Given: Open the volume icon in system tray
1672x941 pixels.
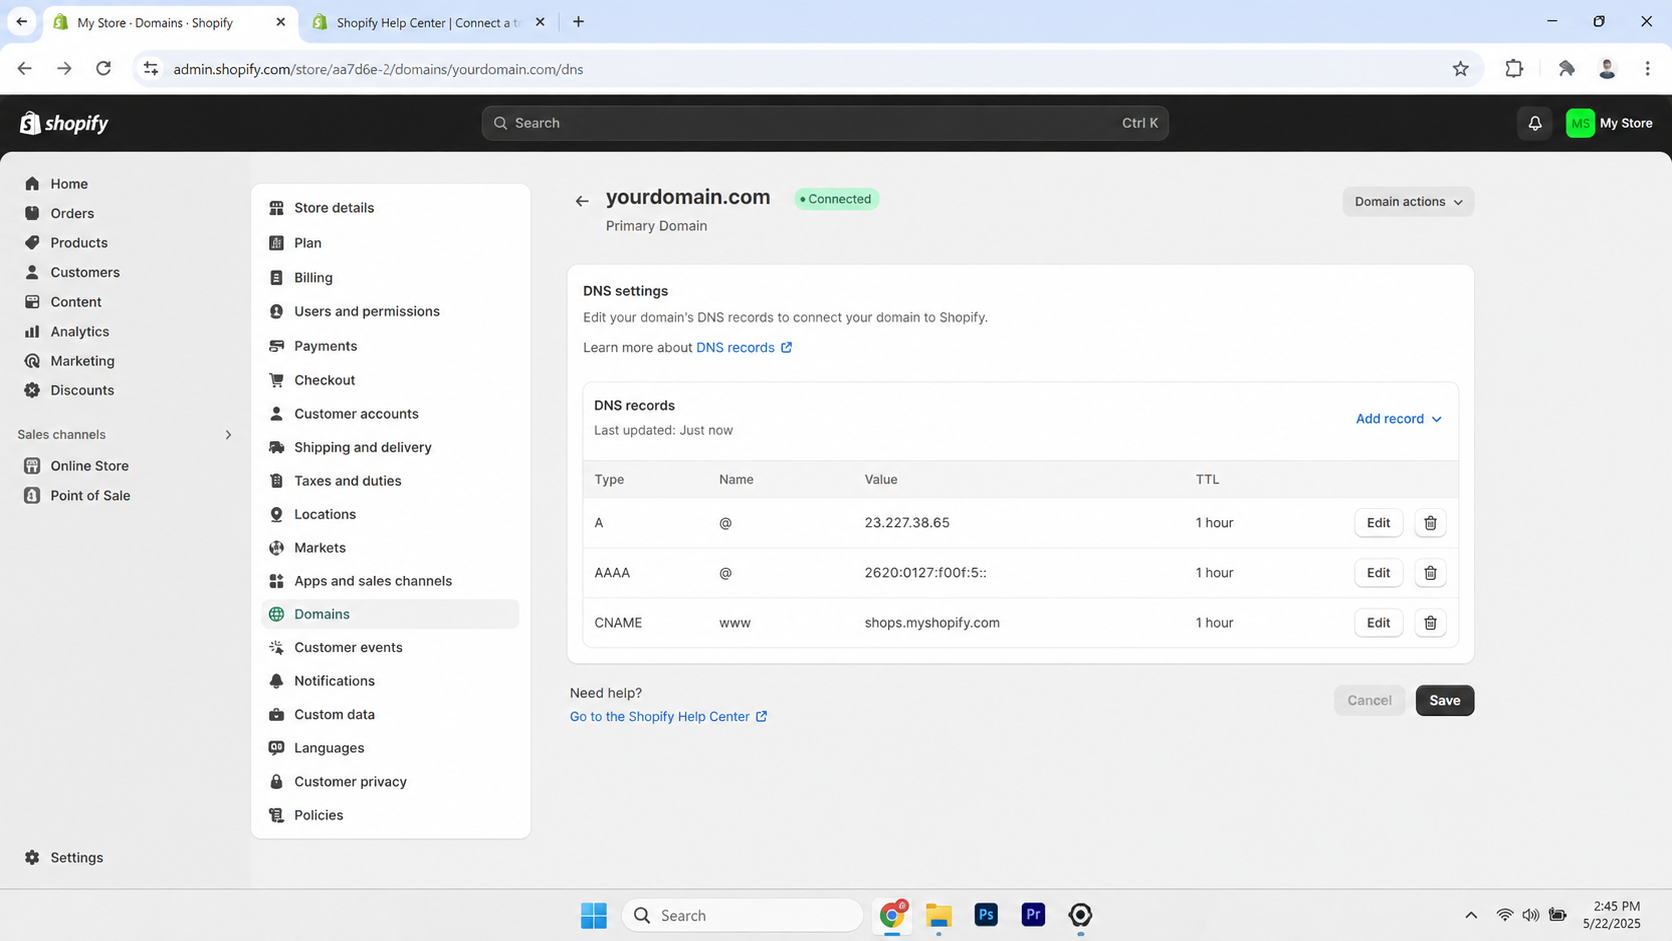Looking at the screenshot, I should tap(1531, 915).
